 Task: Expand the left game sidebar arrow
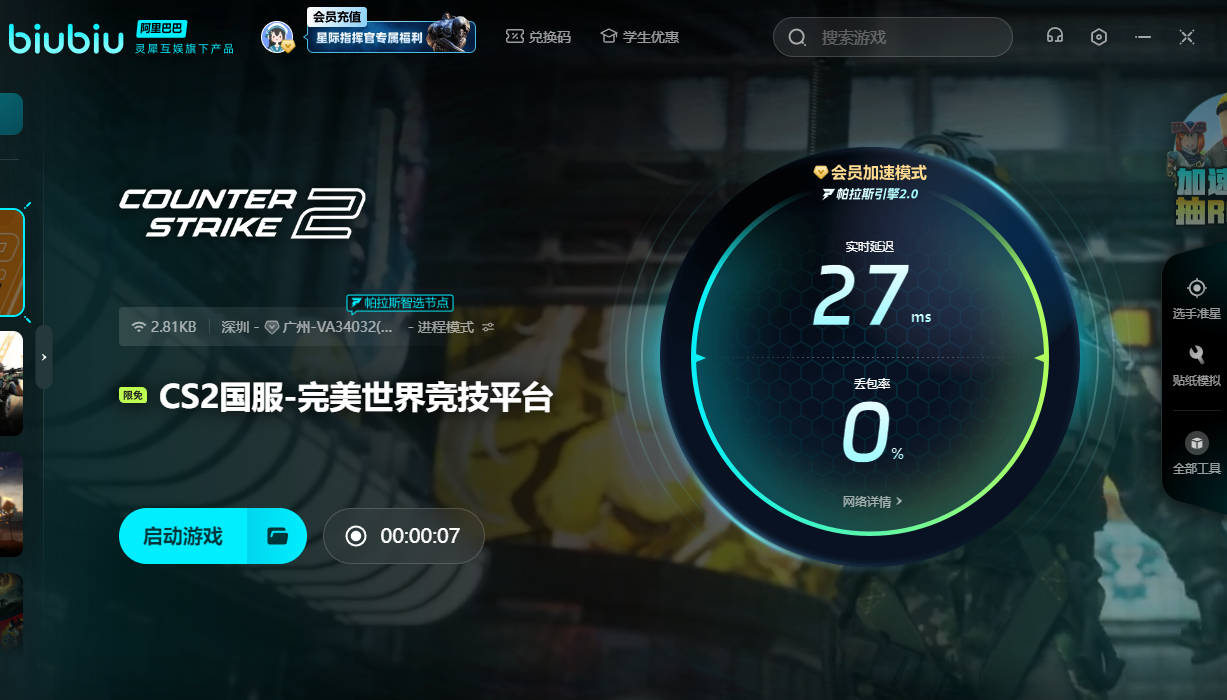click(44, 357)
